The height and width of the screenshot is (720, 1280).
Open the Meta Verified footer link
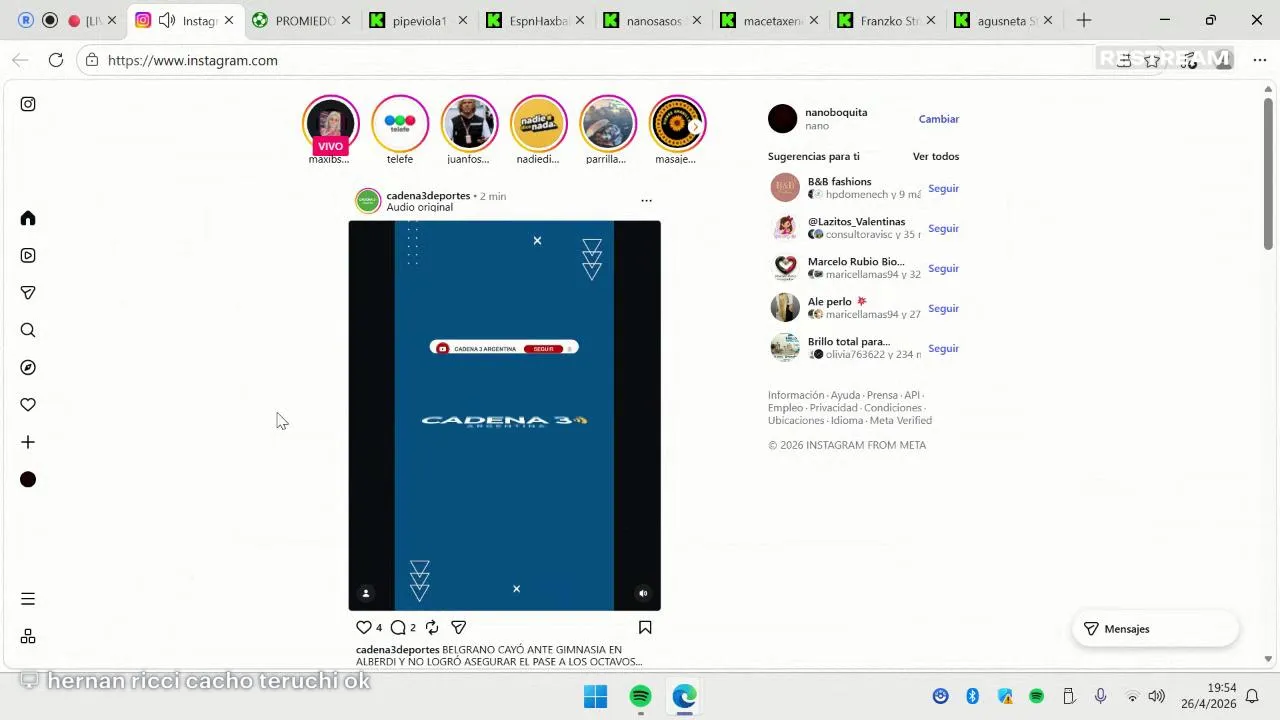(901, 421)
